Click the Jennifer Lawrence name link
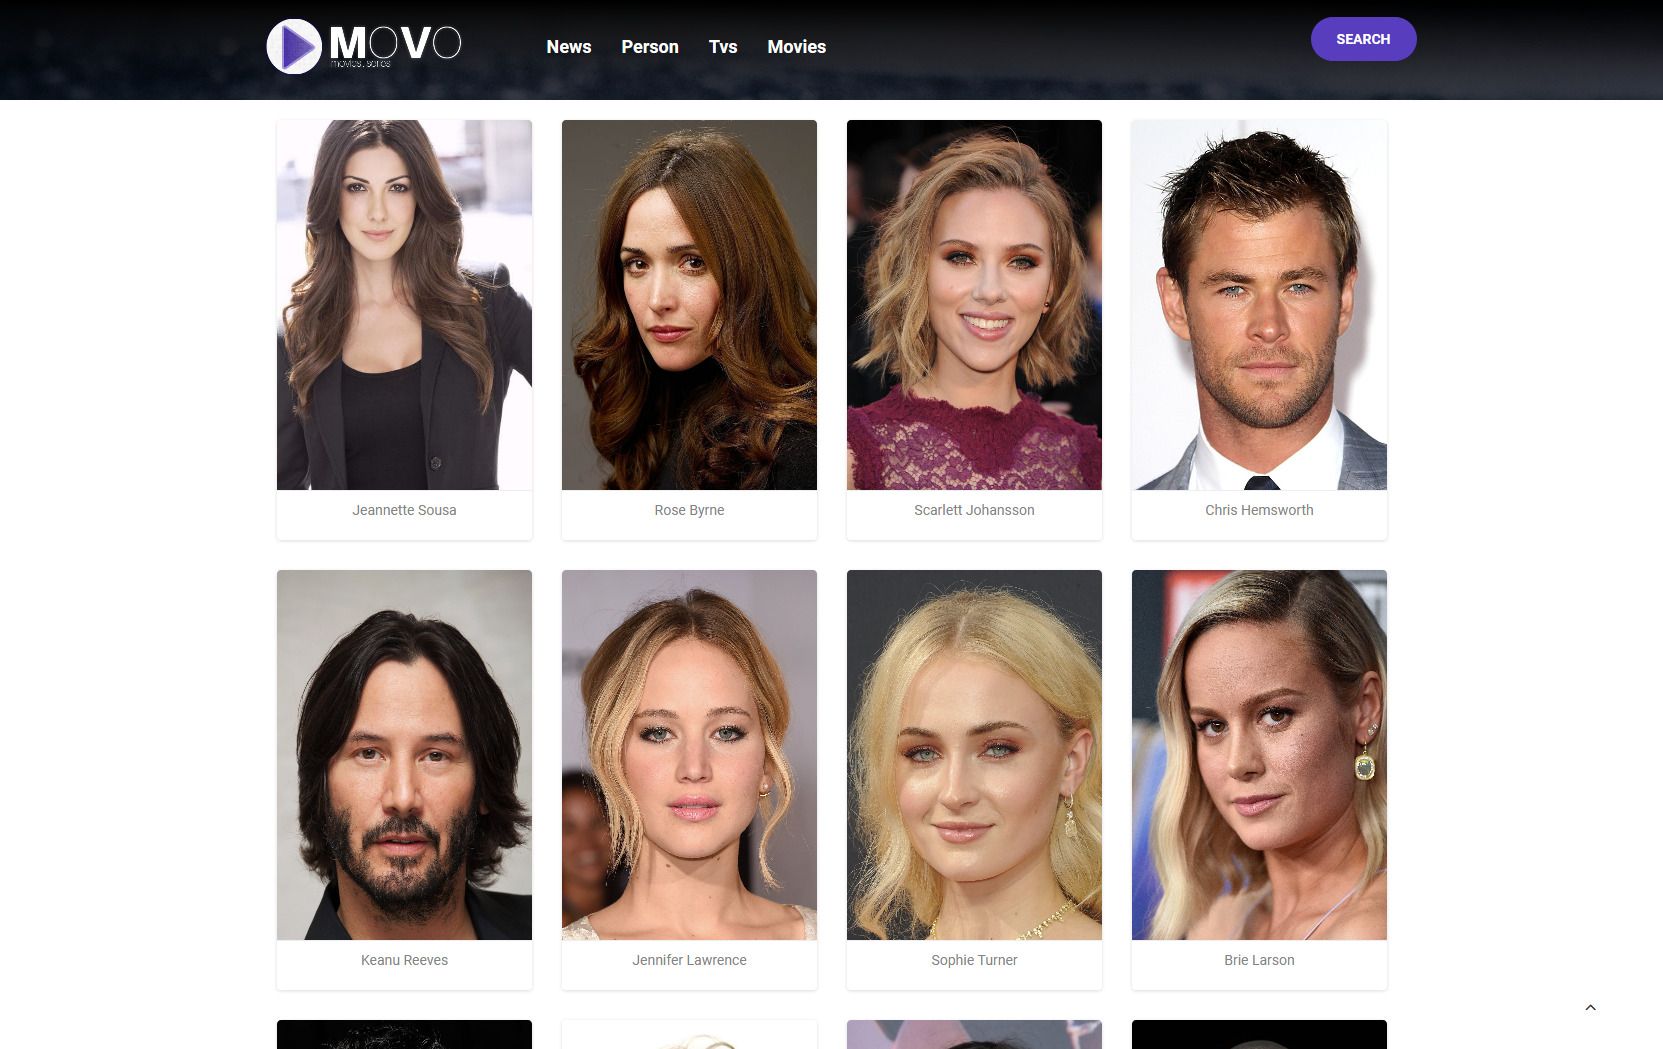Image resolution: width=1663 pixels, height=1049 pixels. point(689,960)
